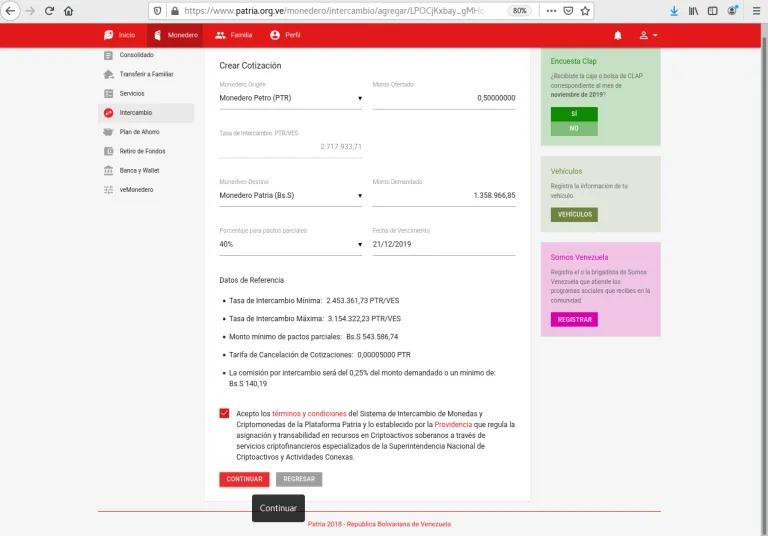
Task: Open the browser hamburger menu
Action: pos(756,11)
